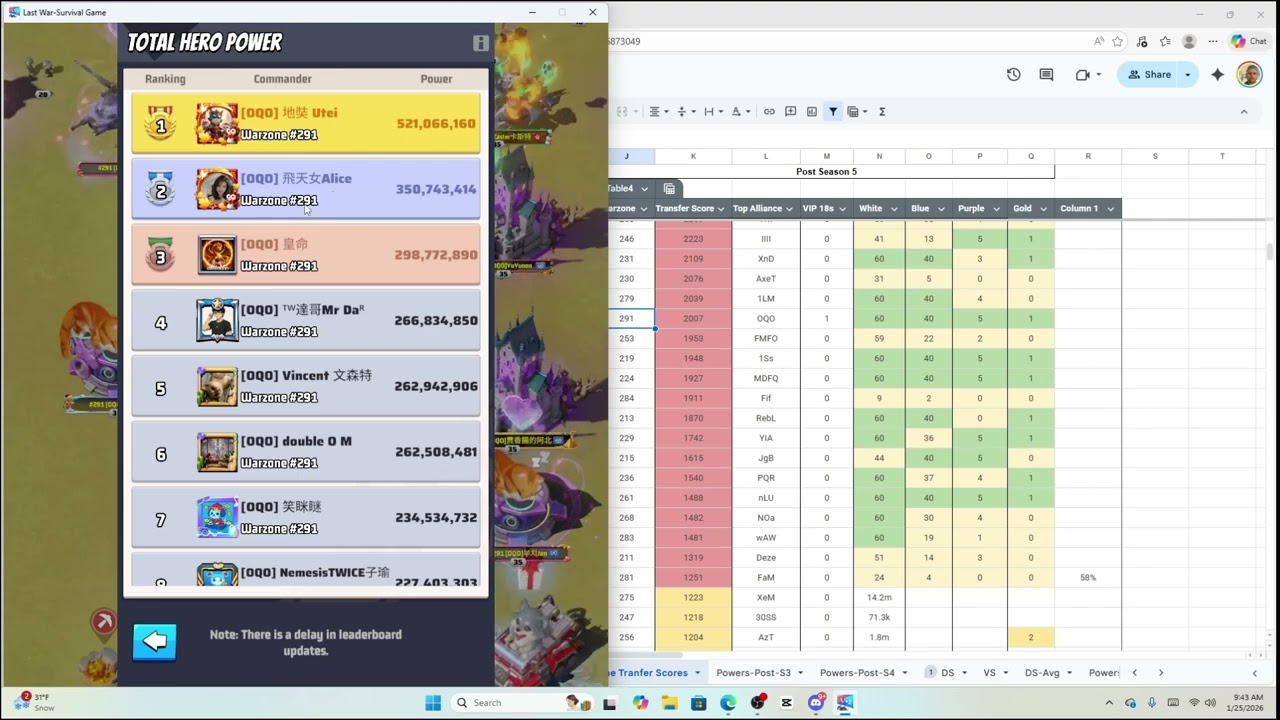The height and width of the screenshot is (720, 1280).
Task: Select the double O M leaderboard row
Action: pyautogui.click(x=306, y=452)
